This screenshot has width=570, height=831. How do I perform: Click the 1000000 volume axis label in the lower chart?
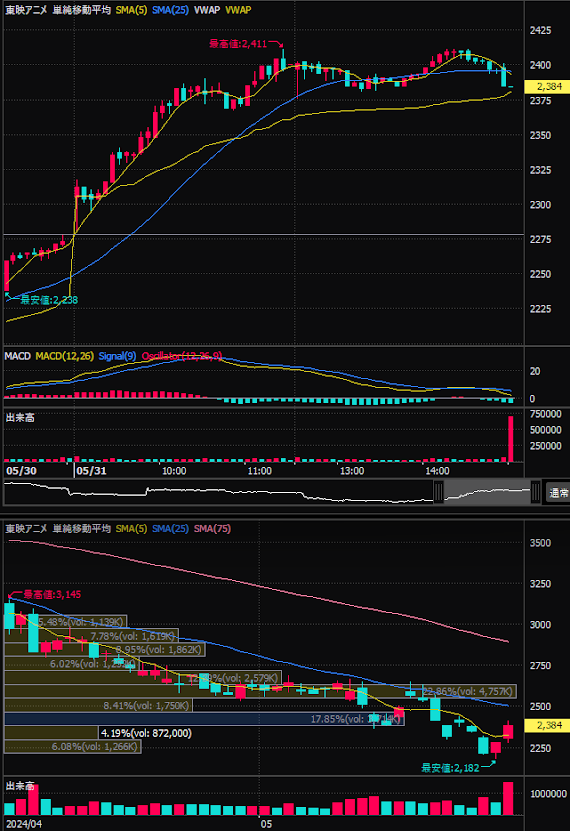[x=548, y=793]
